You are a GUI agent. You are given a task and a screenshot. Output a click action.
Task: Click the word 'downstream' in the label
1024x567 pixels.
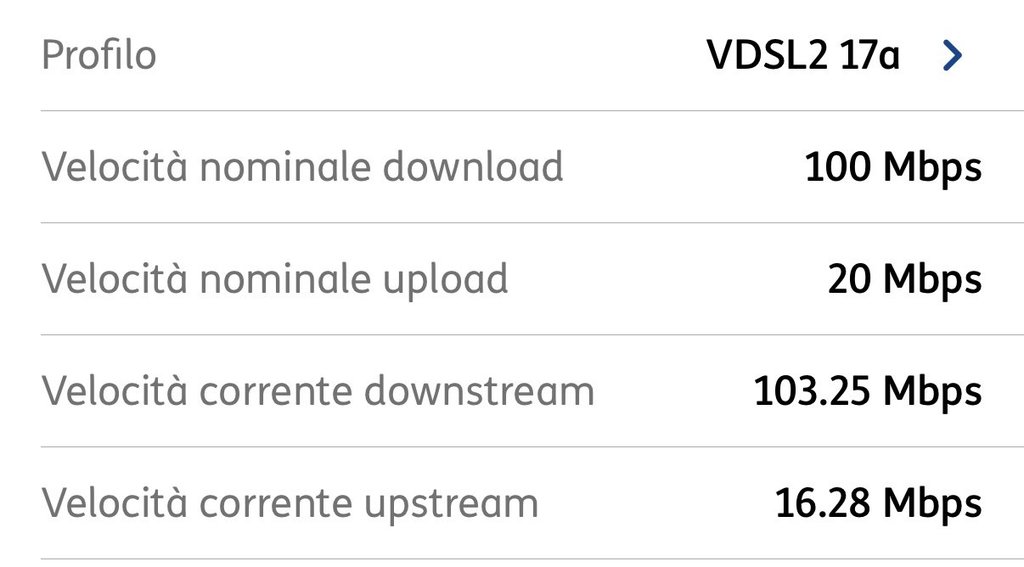[479, 391]
